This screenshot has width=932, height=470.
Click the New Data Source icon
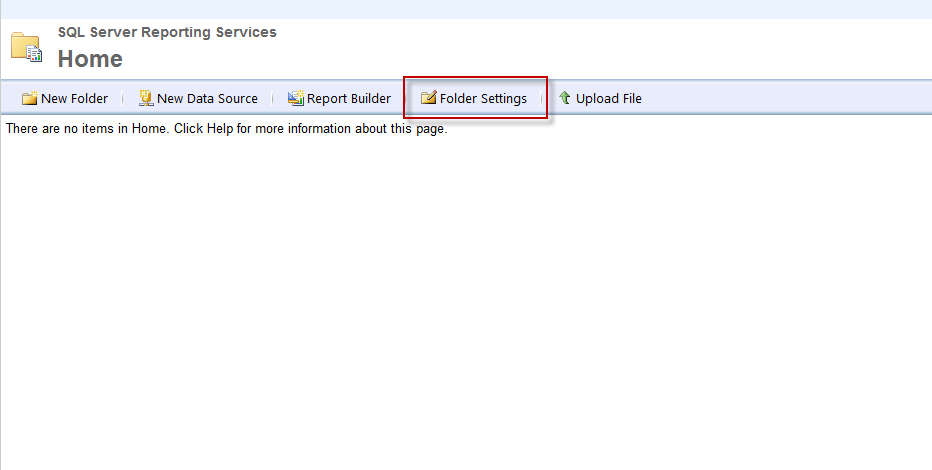click(x=146, y=98)
